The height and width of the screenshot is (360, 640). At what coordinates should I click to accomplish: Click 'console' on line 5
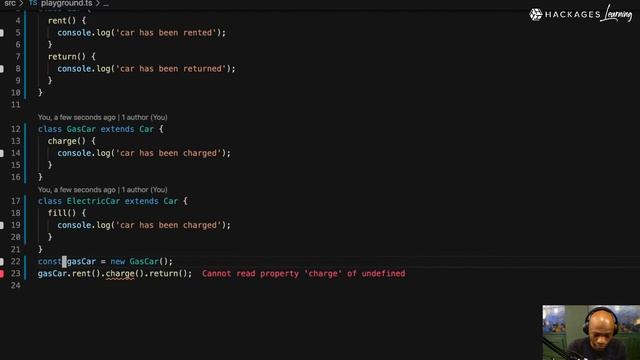point(74,33)
